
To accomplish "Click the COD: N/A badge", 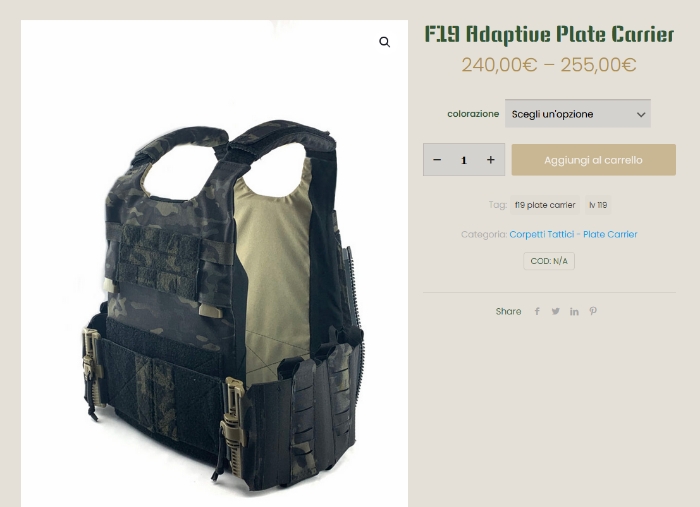I will click(x=549, y=261).
